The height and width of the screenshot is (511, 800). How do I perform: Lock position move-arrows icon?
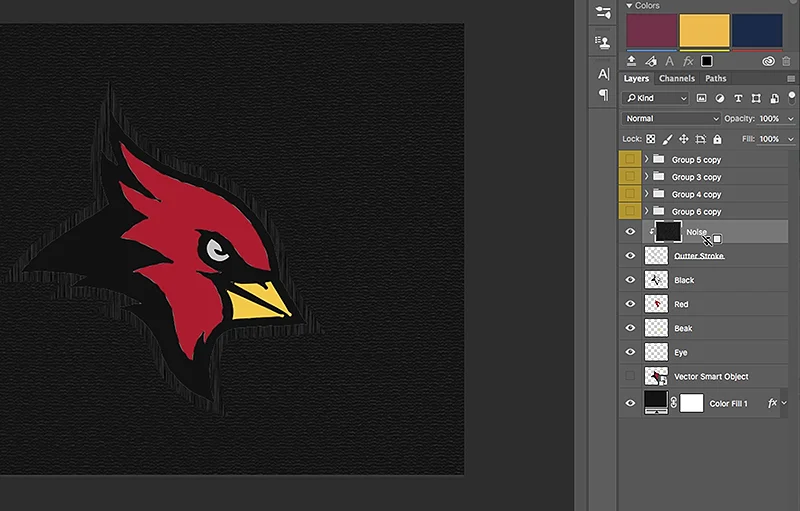(x=684, y=139)
